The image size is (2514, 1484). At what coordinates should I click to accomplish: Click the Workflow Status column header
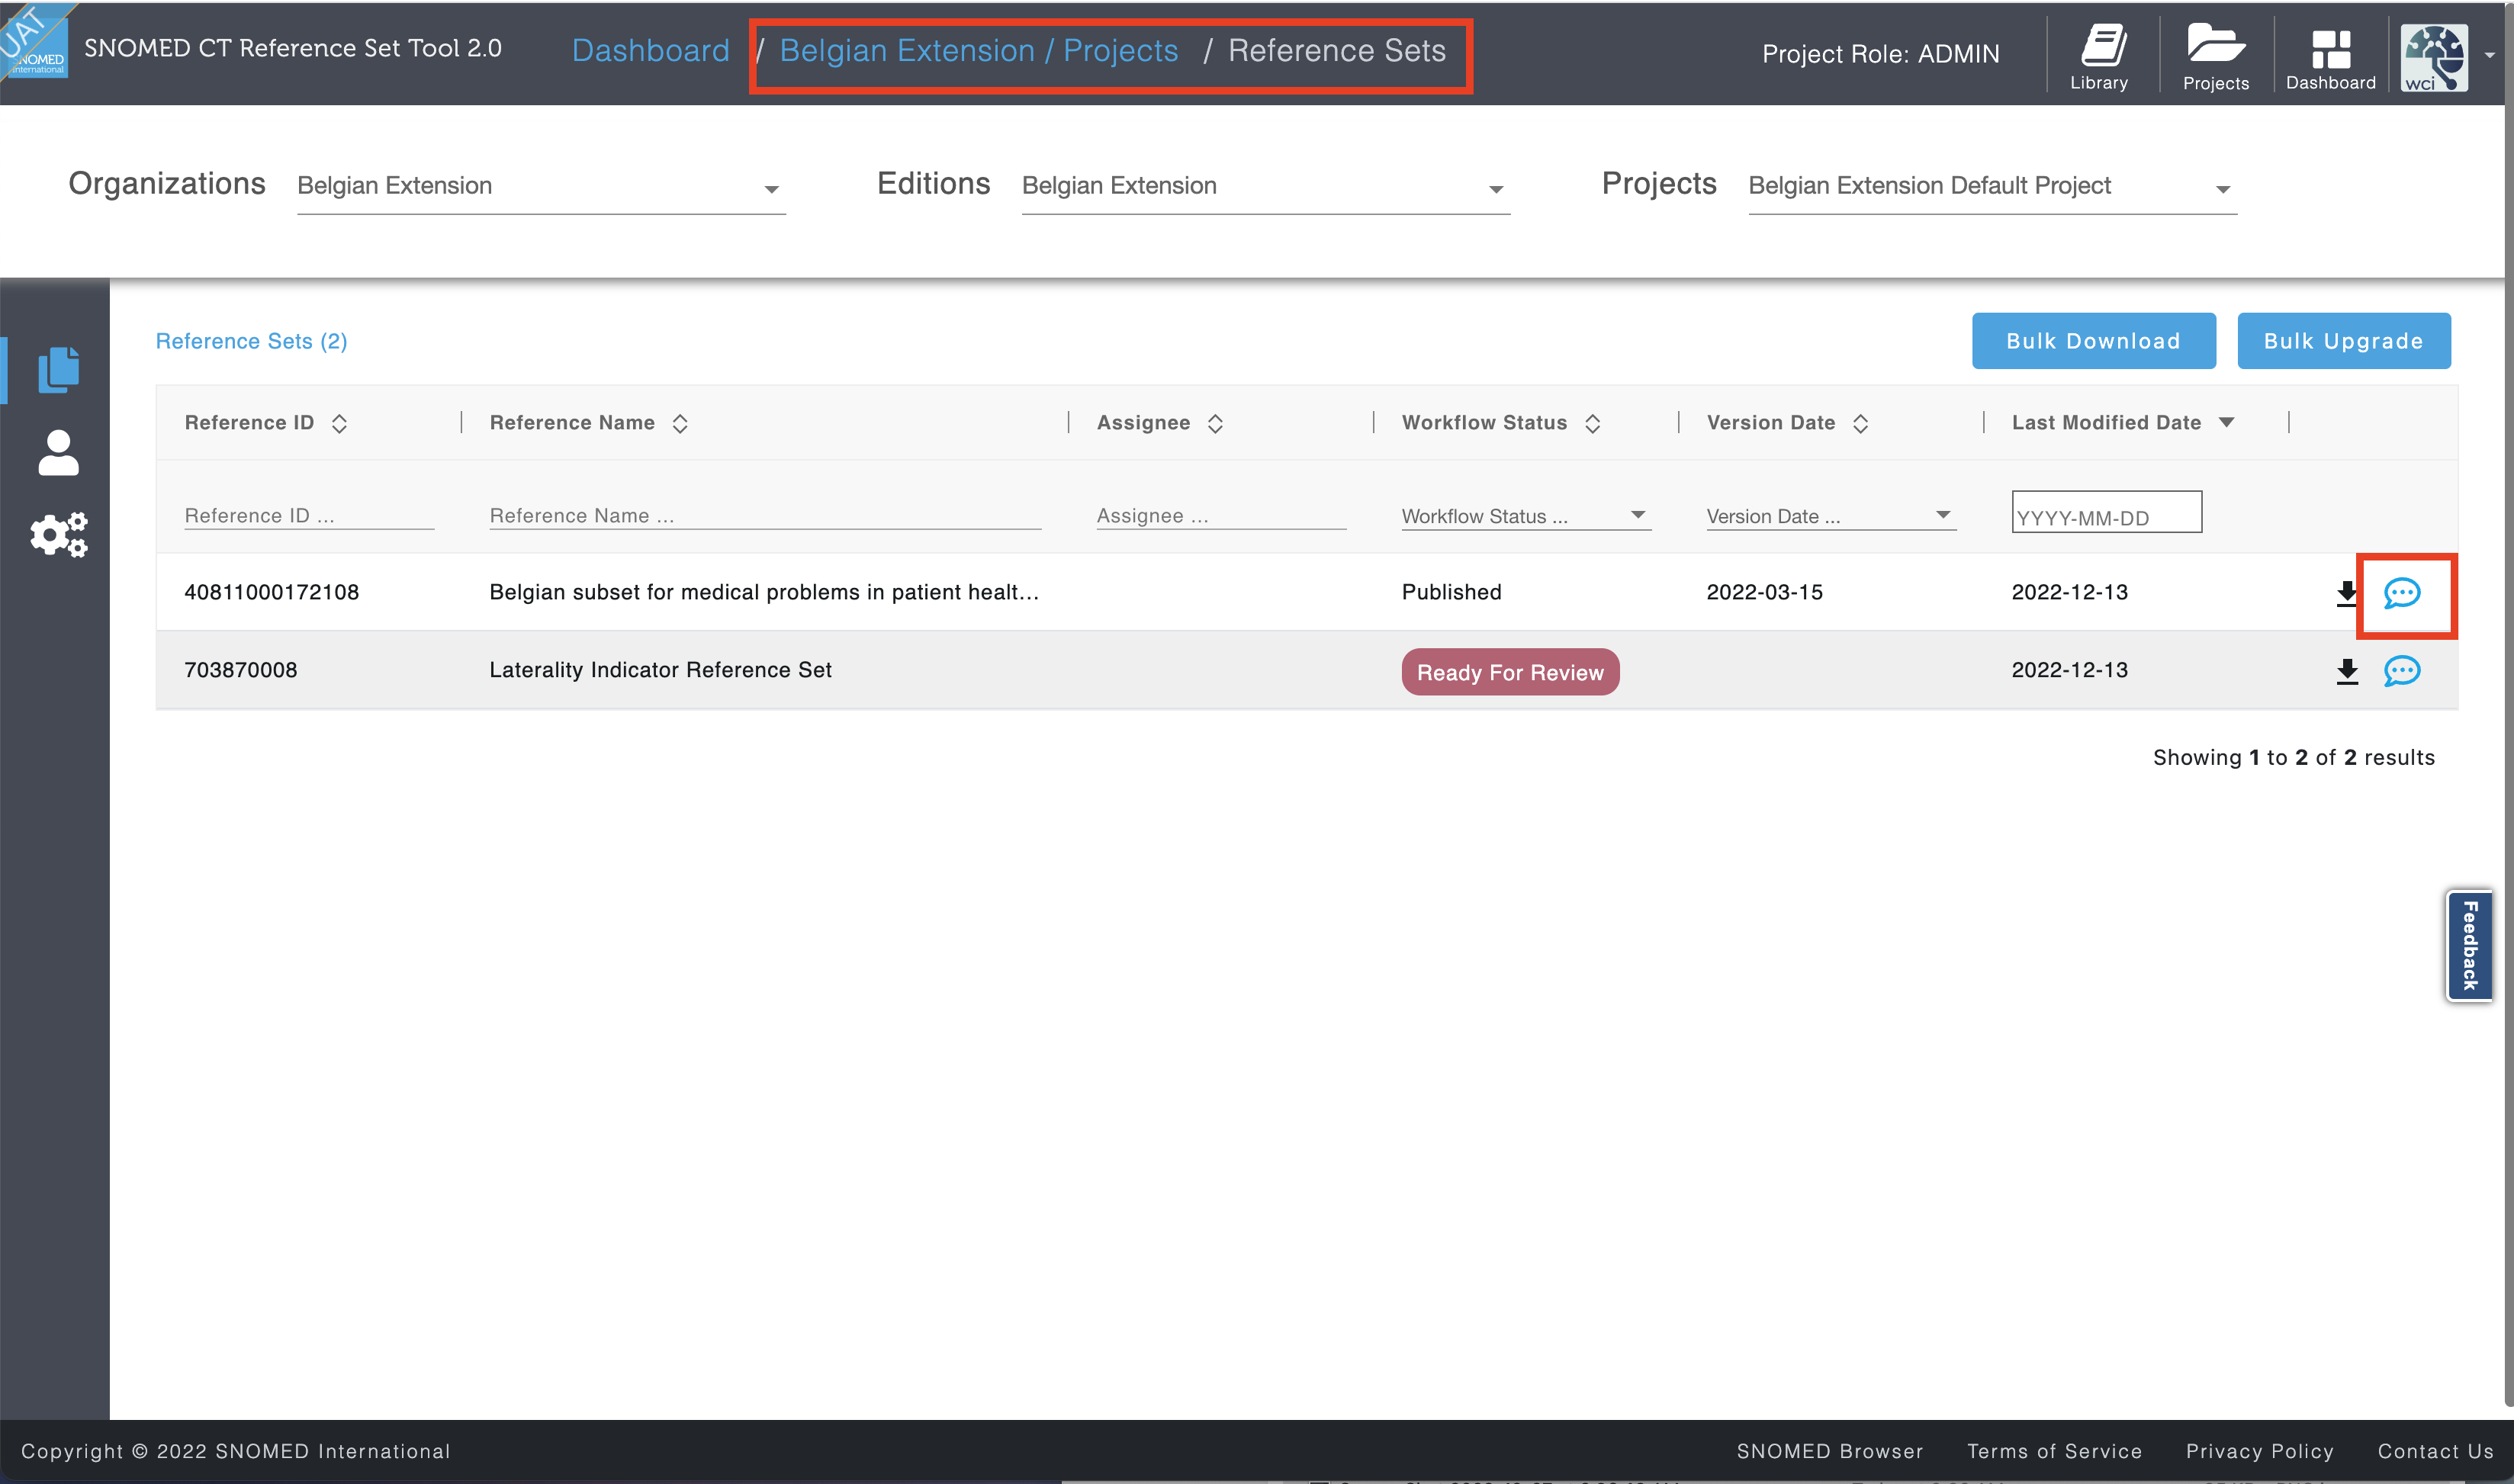pos(1484,422)
